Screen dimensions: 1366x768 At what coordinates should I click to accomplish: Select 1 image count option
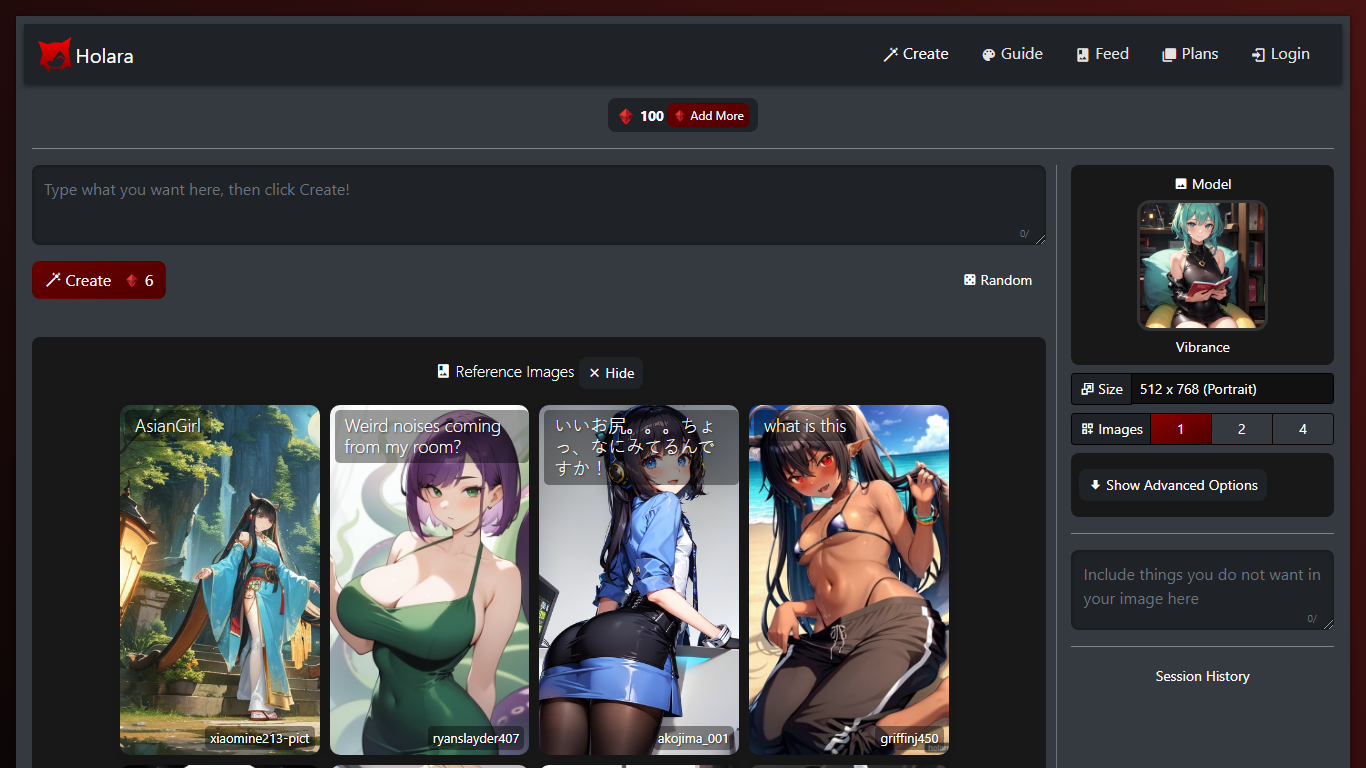point(1180,429)
